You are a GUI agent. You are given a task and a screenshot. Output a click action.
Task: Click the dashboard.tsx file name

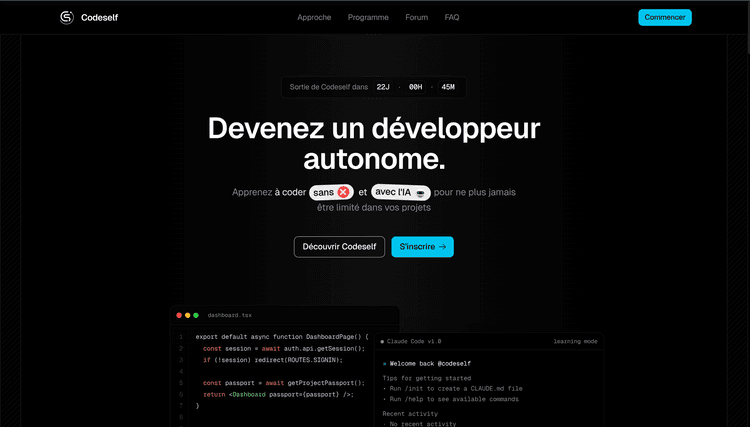pyautogui.click(x=230, y=315)
